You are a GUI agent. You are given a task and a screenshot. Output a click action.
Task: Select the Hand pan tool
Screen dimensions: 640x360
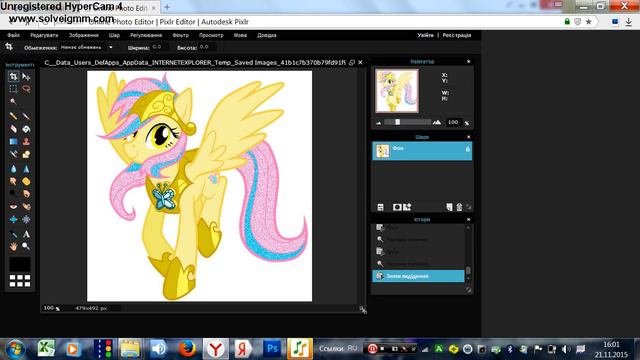point(13,246)
